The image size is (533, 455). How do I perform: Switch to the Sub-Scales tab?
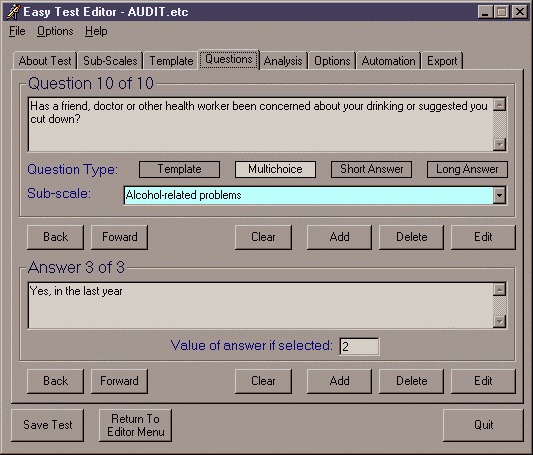point(110,61)
